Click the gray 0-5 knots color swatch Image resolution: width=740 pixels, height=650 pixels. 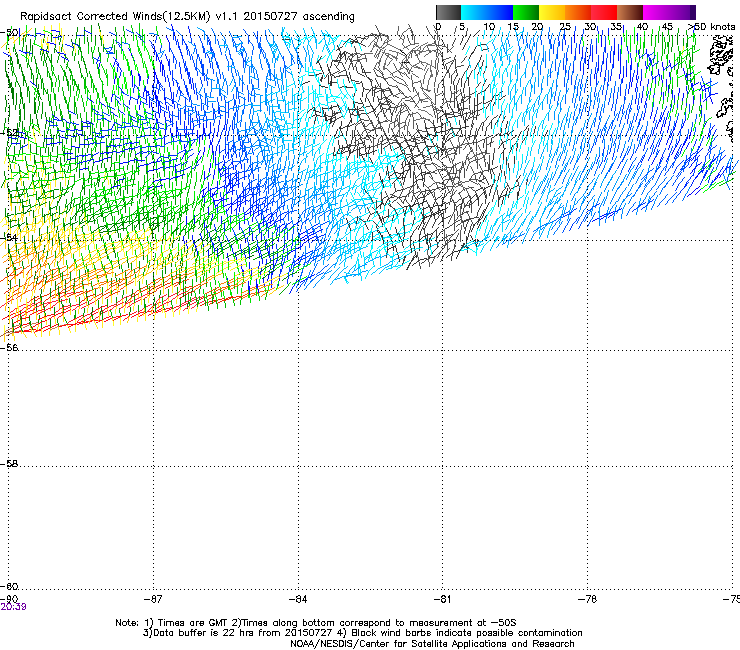(448, 12)
